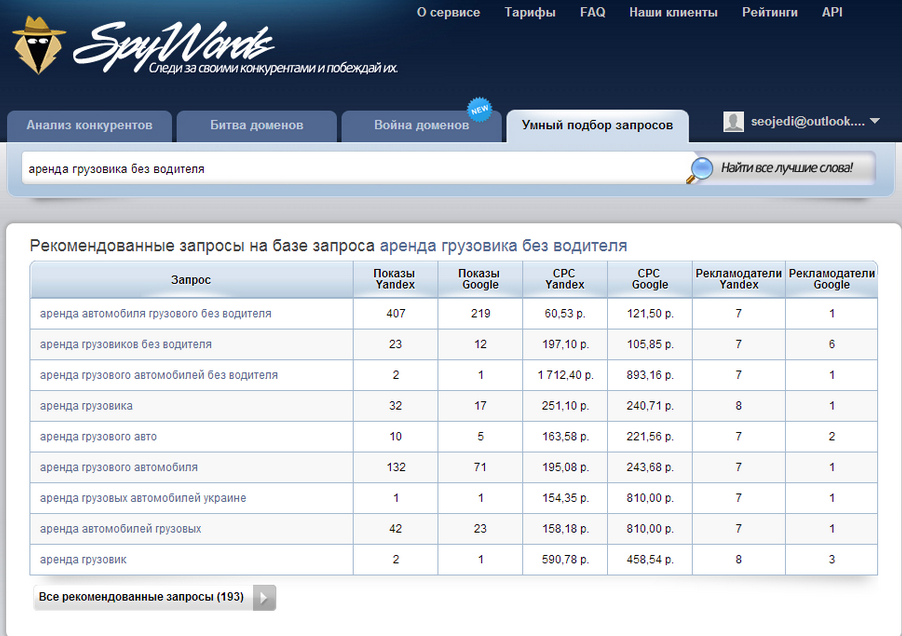This screenshot has height=636, width=902.
Task: Click Все рекомендованные запросы (193) button
Action: [155, 597]
